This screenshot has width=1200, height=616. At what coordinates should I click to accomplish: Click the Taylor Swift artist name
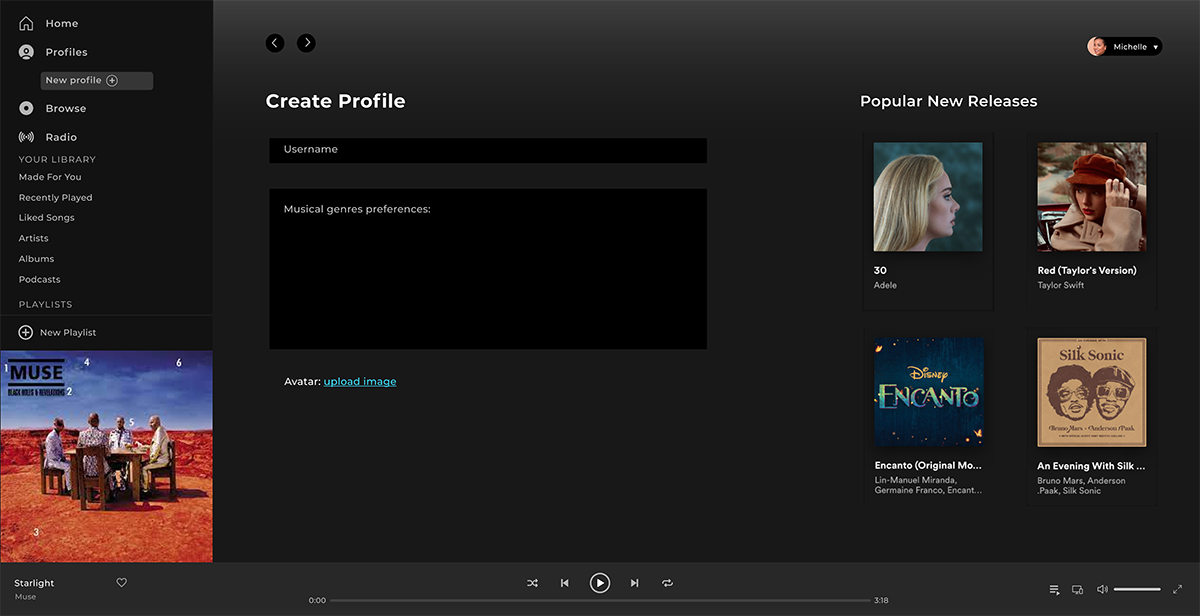click(x=1061, y=285)
